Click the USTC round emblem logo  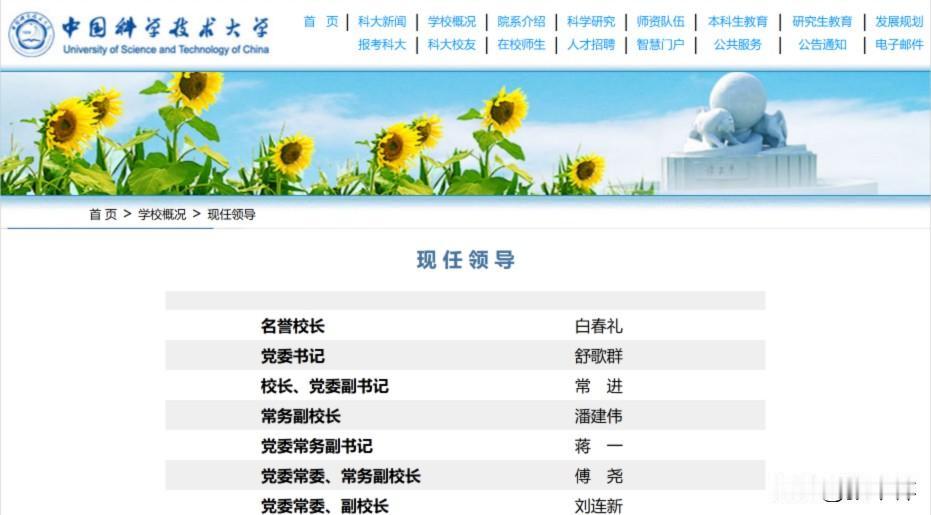(31, 34)
